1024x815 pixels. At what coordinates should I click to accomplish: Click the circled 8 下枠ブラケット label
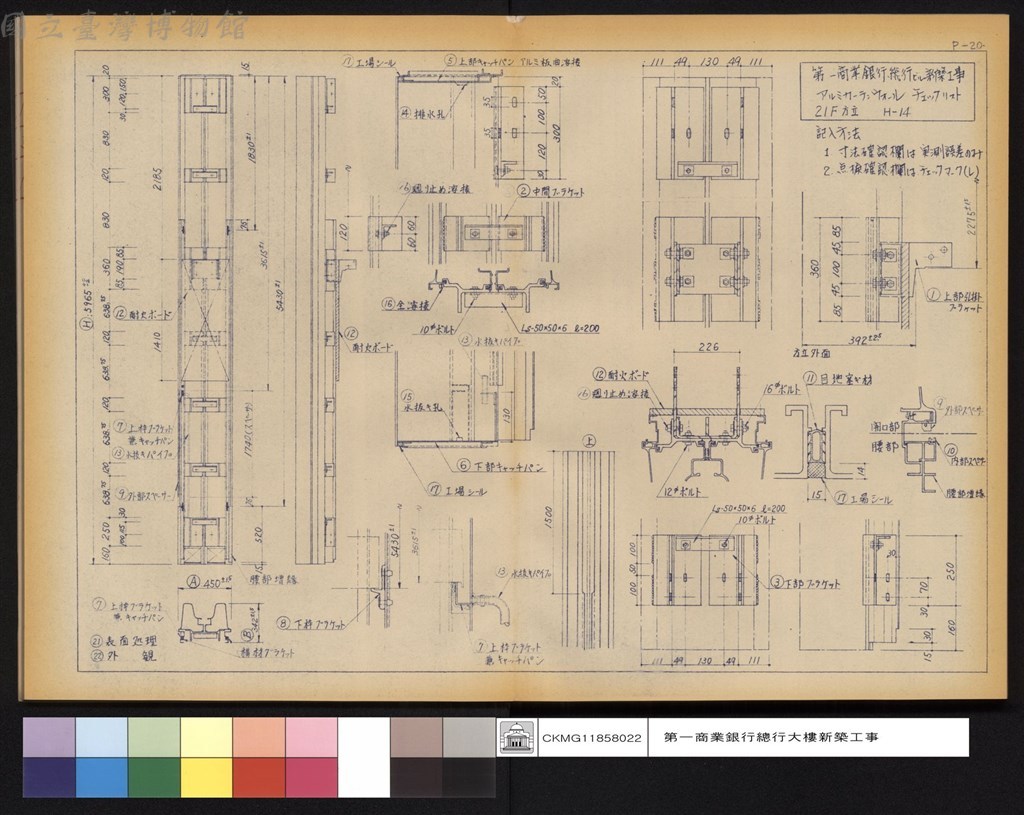coord(311,623)
